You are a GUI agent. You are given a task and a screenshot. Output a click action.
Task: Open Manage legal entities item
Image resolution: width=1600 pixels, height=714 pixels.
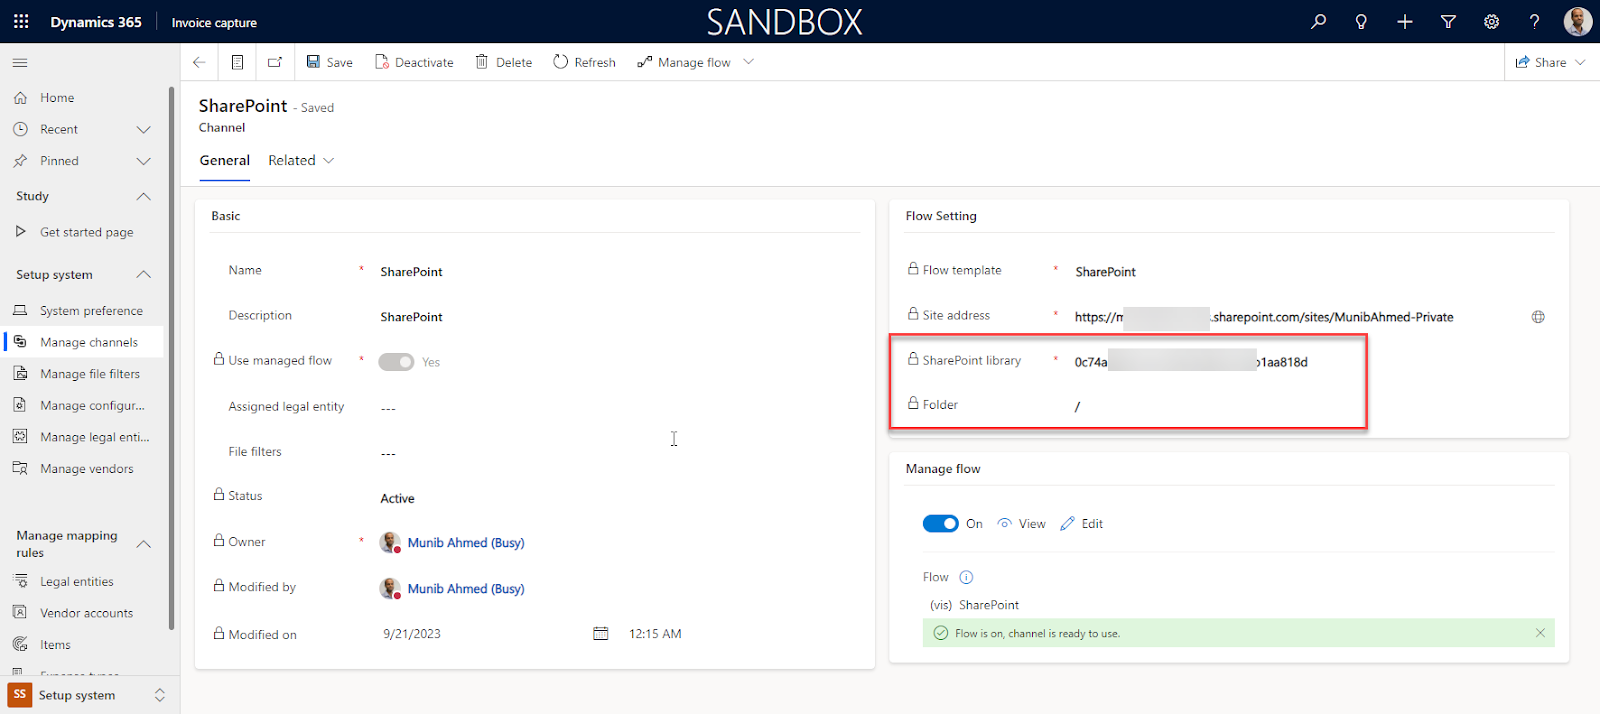pos(95,437)
